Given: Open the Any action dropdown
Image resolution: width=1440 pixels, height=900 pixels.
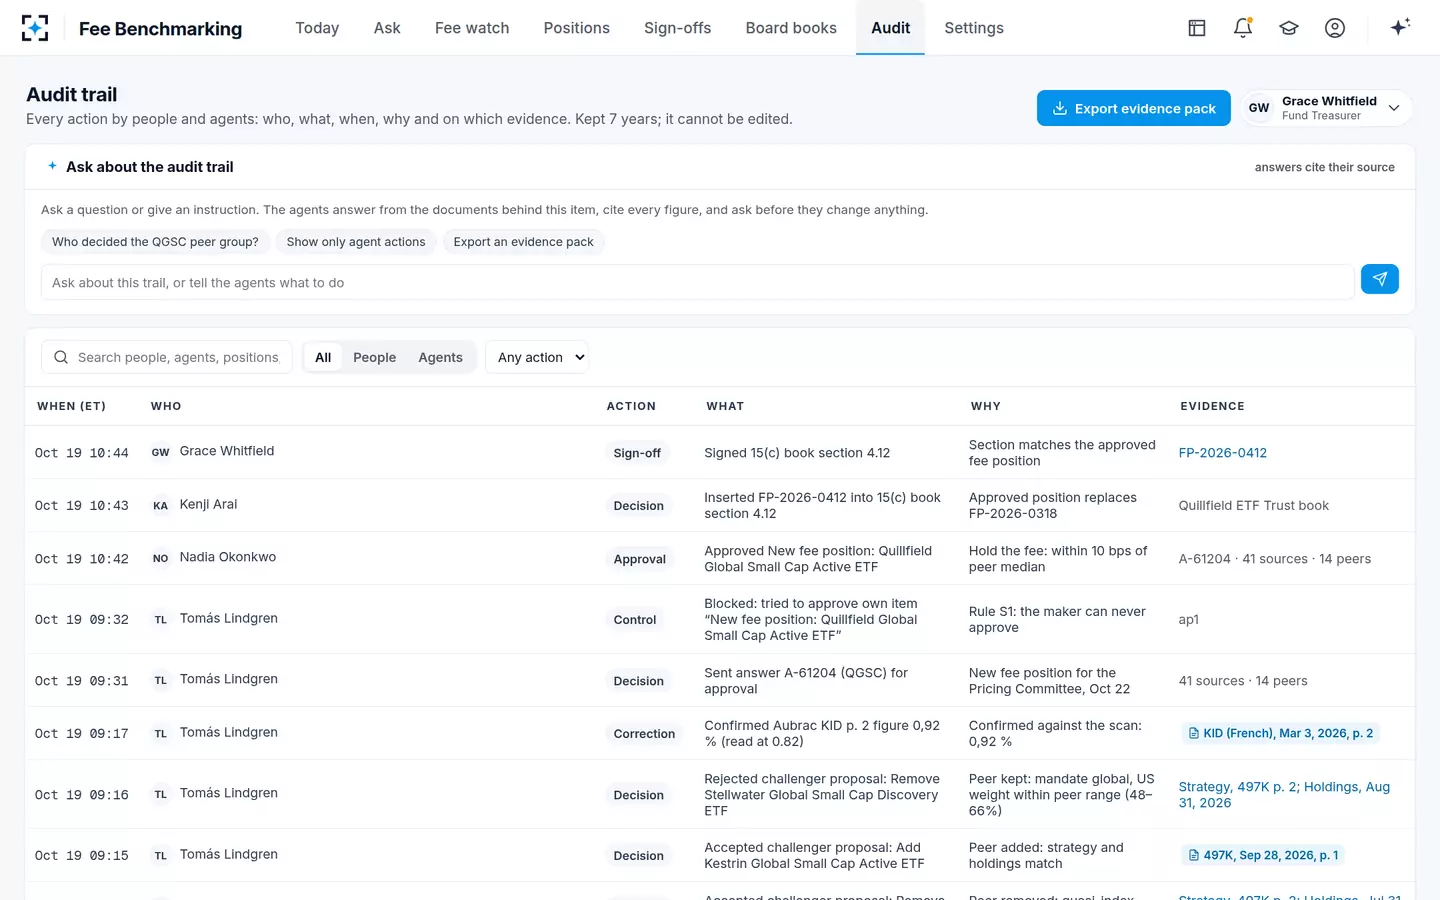Looking at the screenshot, I should point(537,357).
